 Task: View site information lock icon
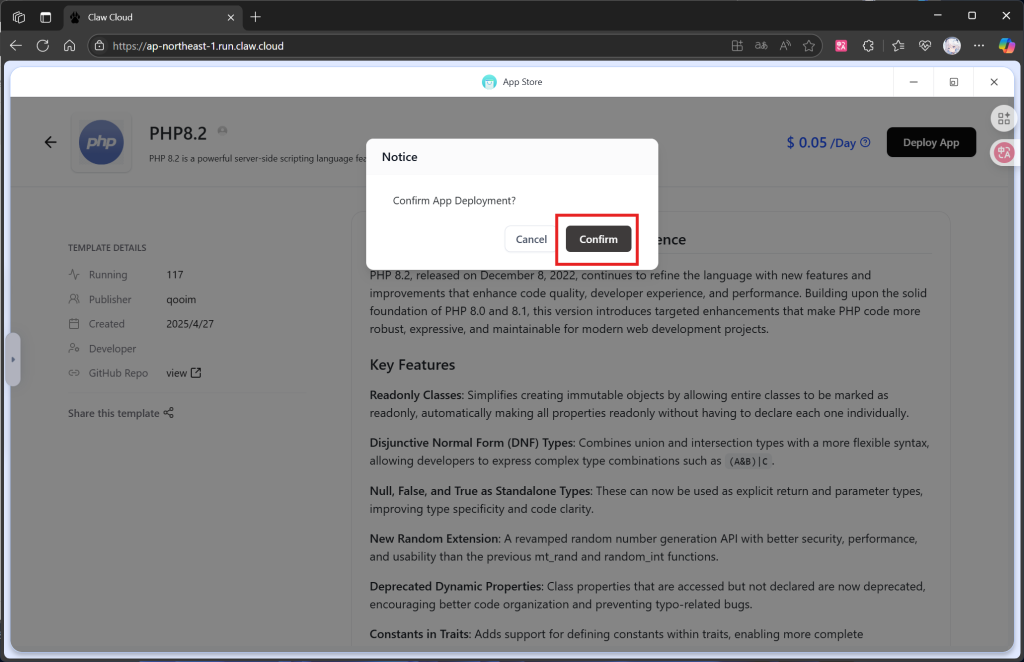(99, 46)
